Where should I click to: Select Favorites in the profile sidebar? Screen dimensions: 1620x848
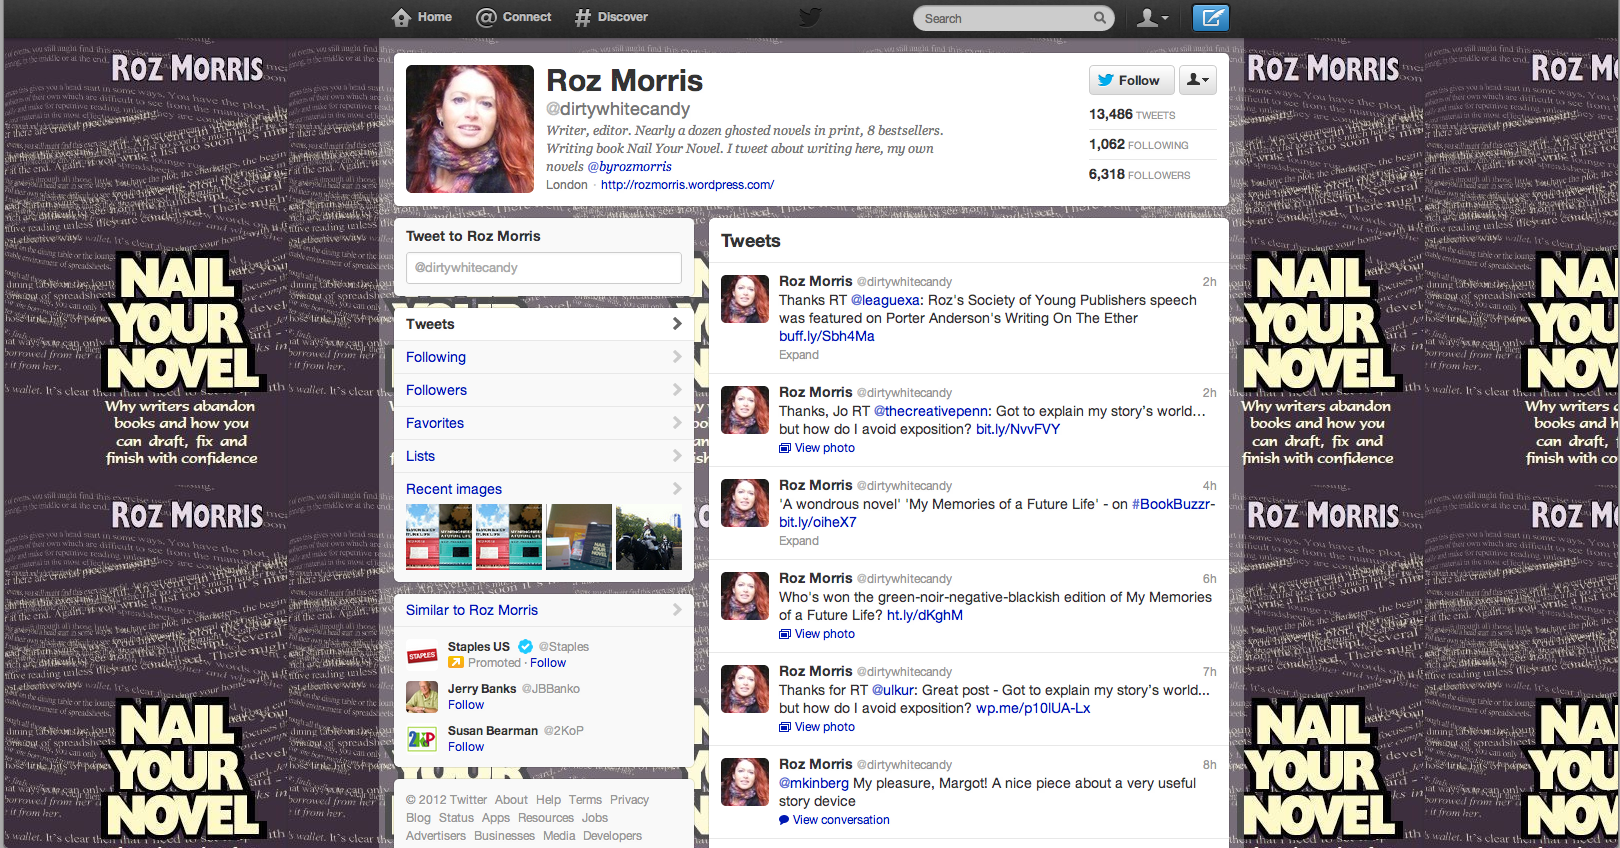tap(544, 423)
